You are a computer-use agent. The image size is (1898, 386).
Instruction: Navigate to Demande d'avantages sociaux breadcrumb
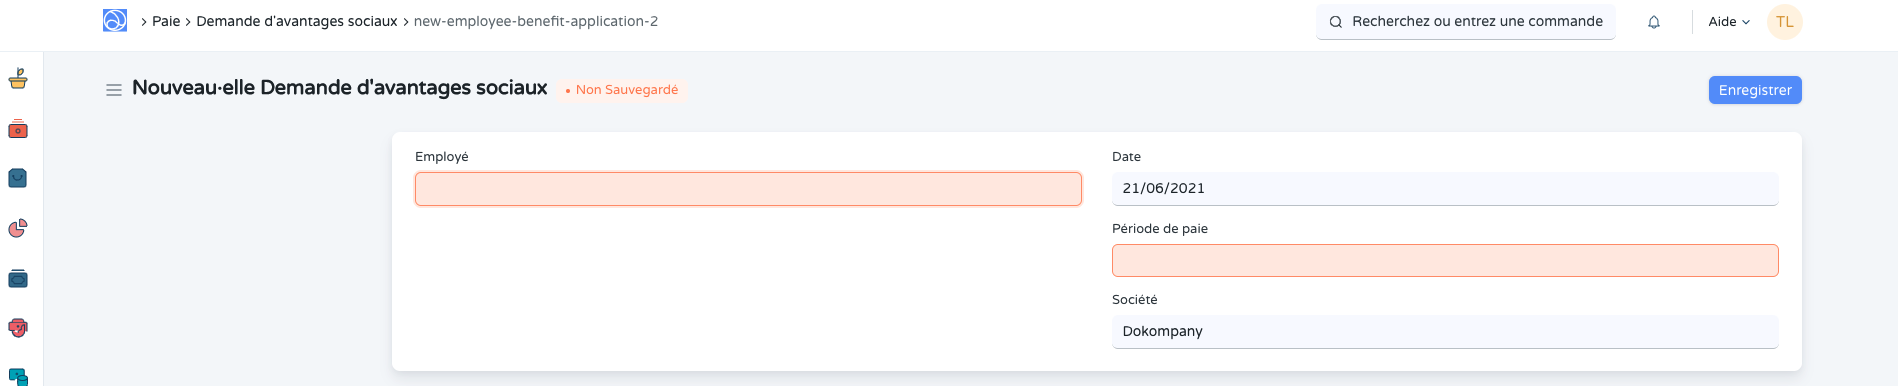pos(297,21)
